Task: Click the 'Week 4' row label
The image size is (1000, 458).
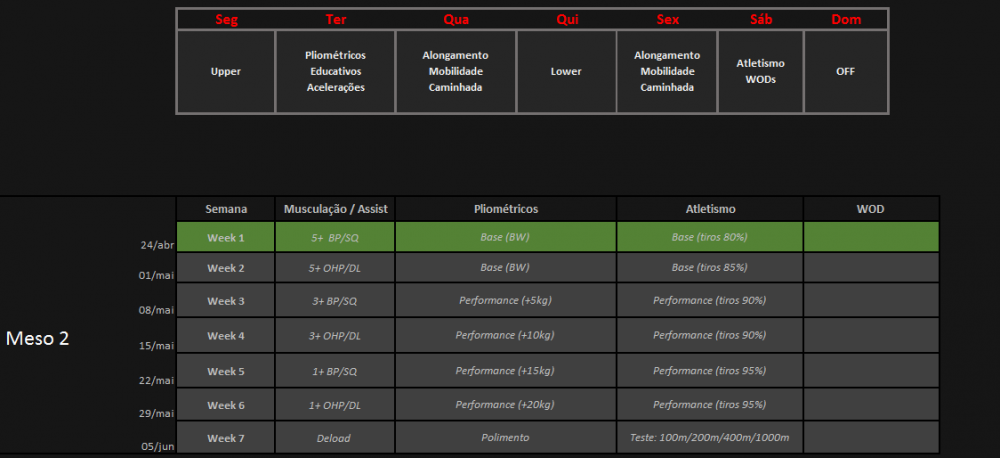Action: pos(226,335)
